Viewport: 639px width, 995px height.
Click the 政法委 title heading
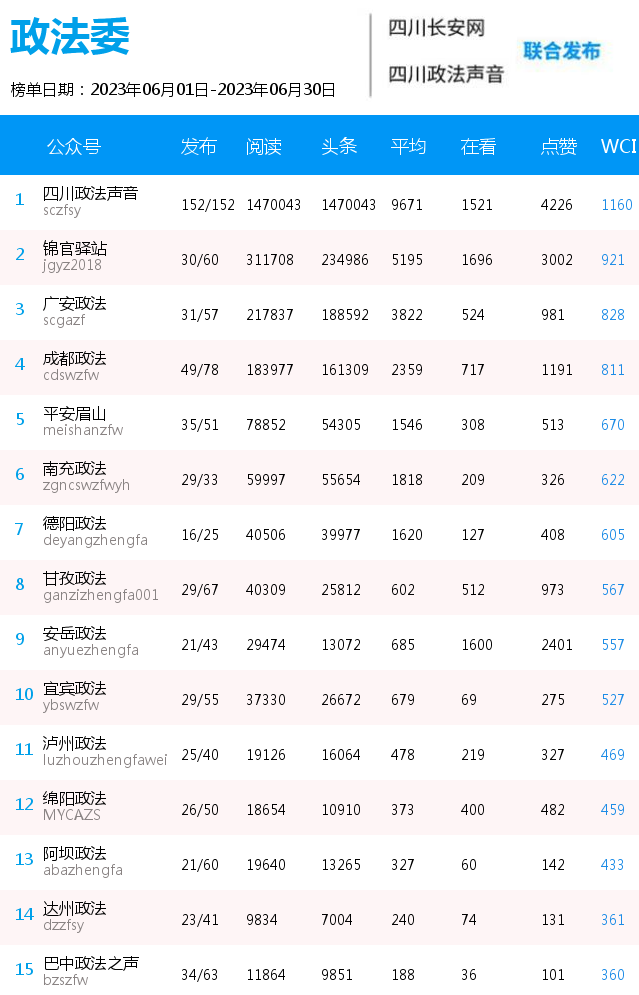[70, 37]
